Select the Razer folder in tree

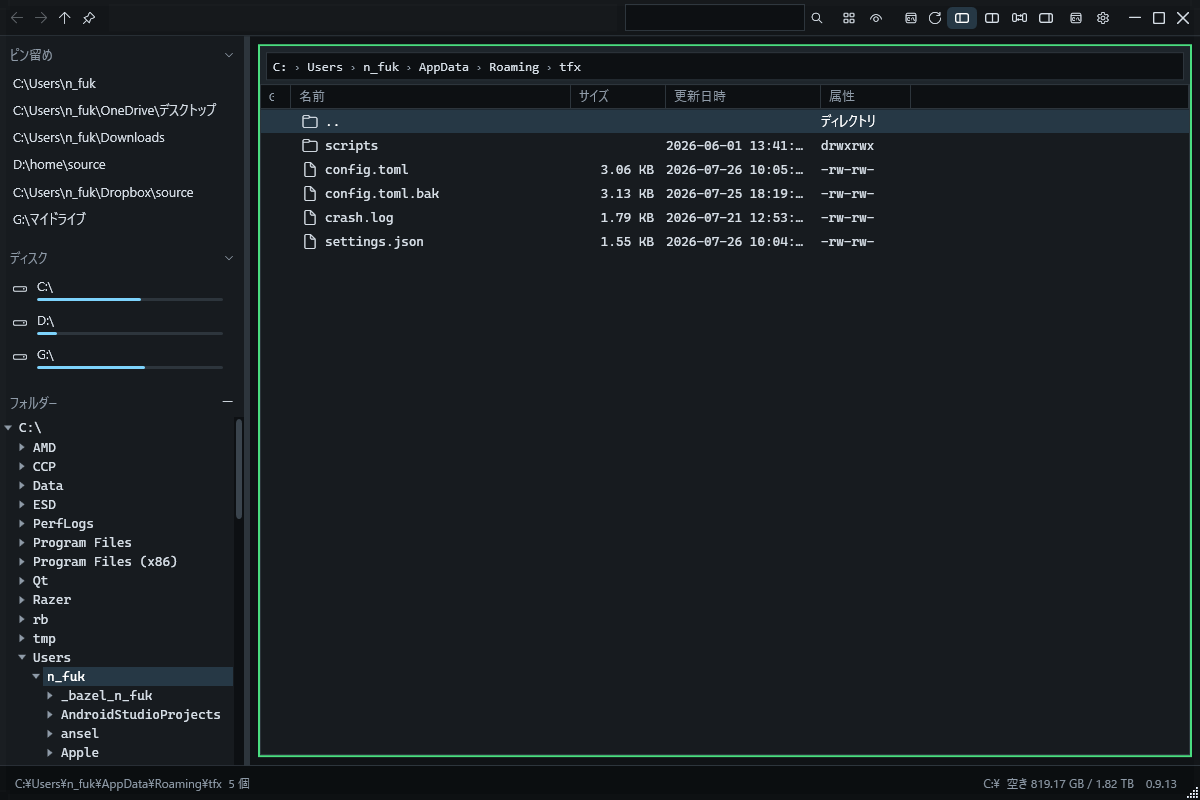coord(52,600)
